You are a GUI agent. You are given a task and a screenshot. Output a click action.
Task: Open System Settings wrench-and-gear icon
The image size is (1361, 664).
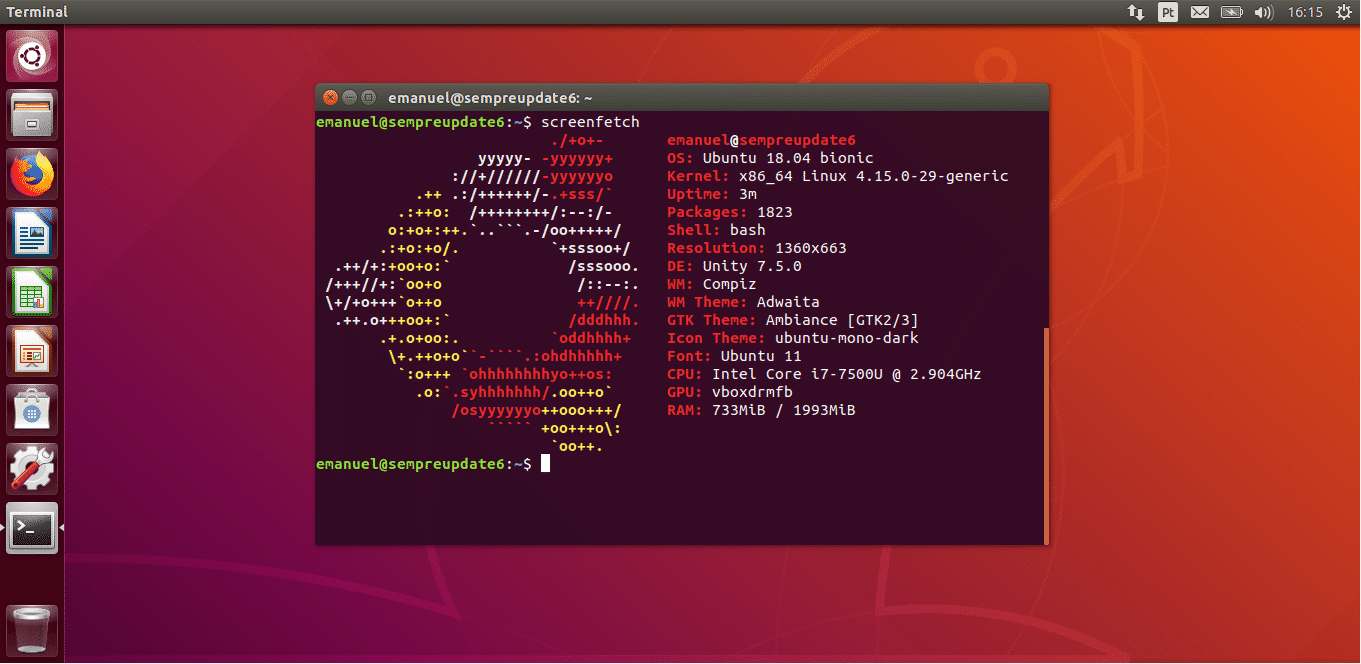pos(32,469)
